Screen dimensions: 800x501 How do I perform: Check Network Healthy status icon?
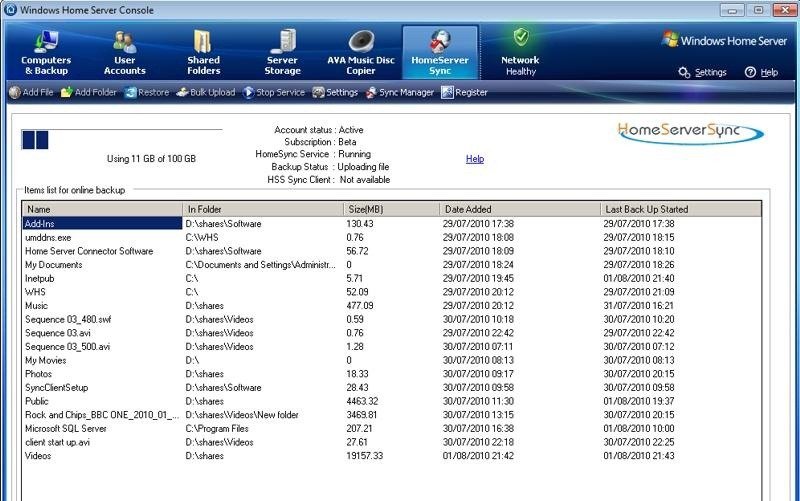(x=520, y=37)
